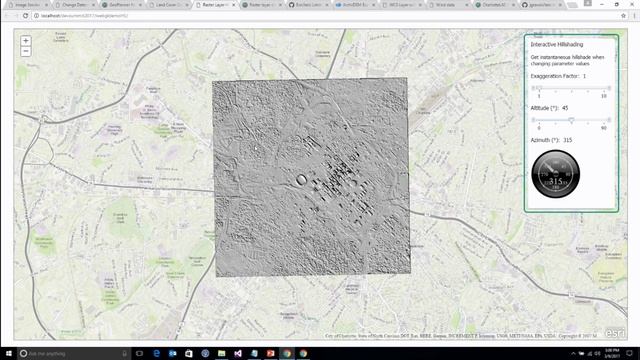Go forward in browser history
This screenshot has height=360, width=640.
(16, 16)
